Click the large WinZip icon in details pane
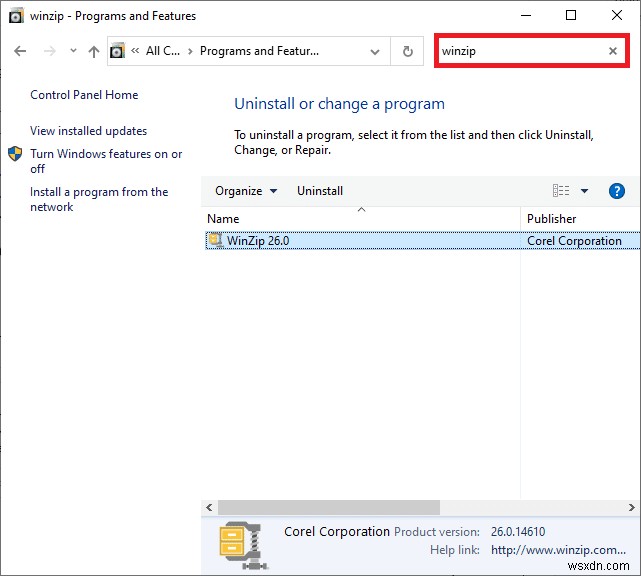The image size is (641, 576). tap(243, 545)
